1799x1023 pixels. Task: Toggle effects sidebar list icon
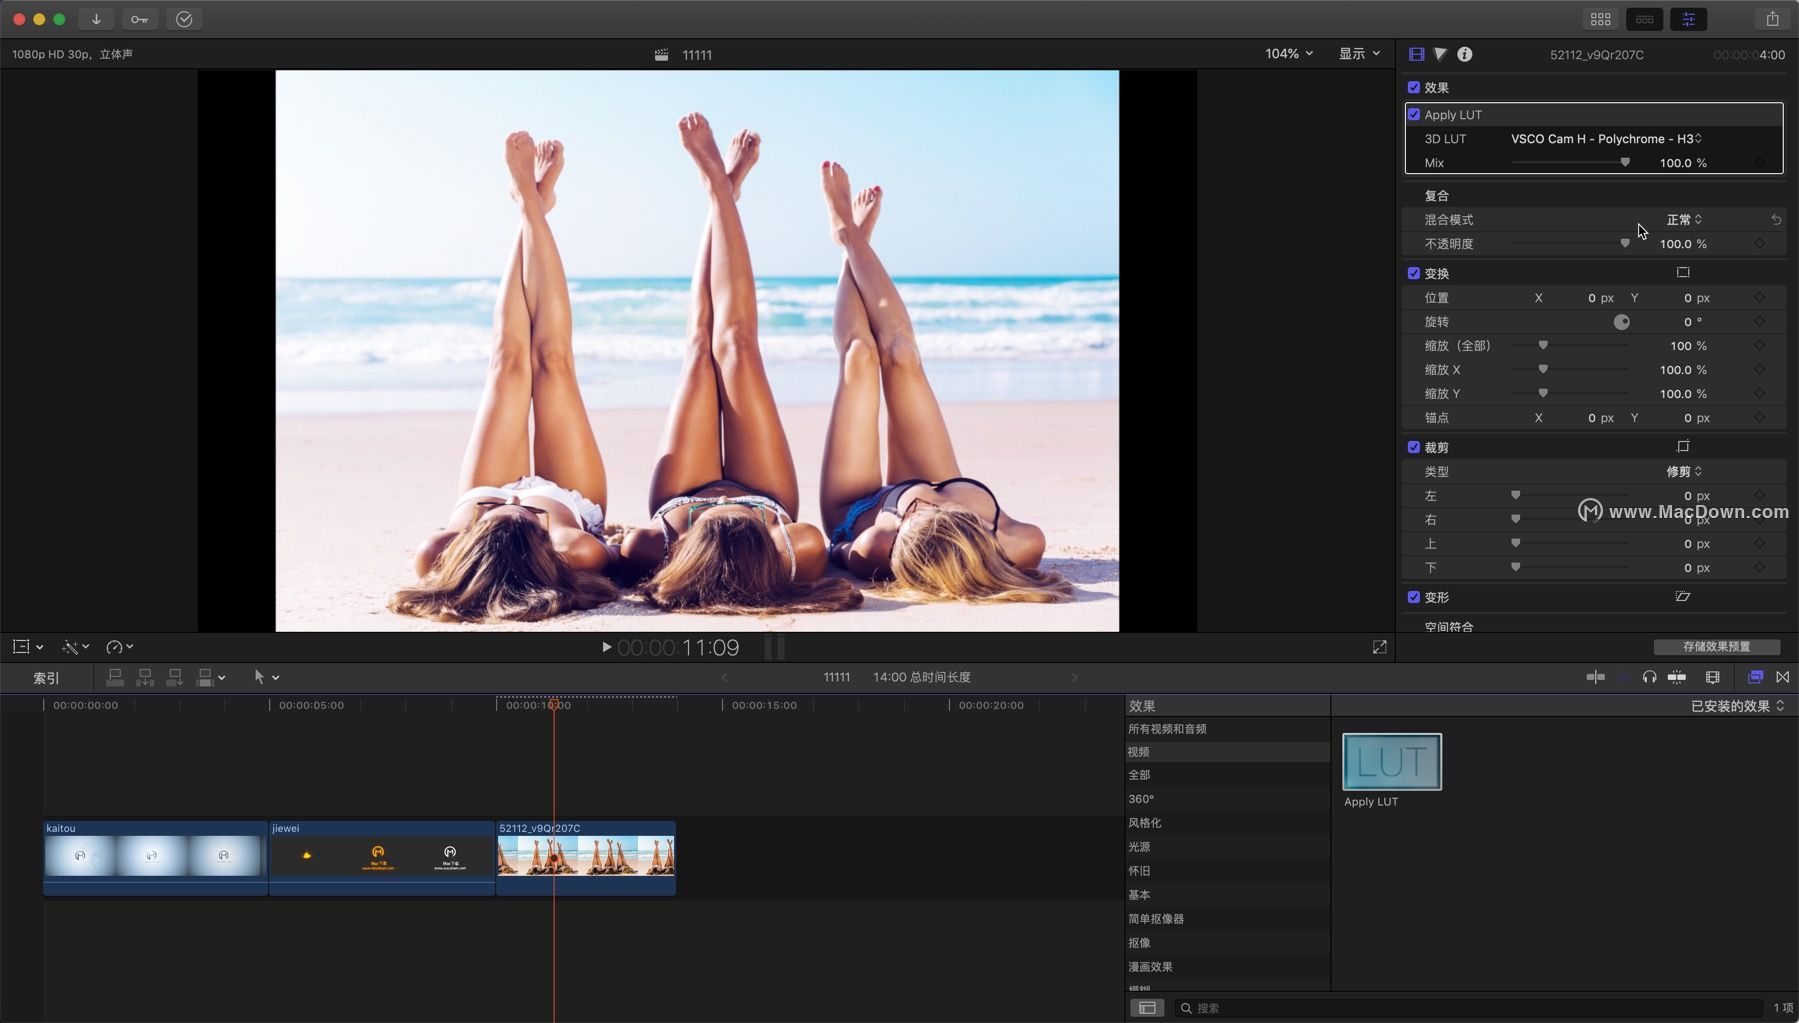(1147, 1007)
